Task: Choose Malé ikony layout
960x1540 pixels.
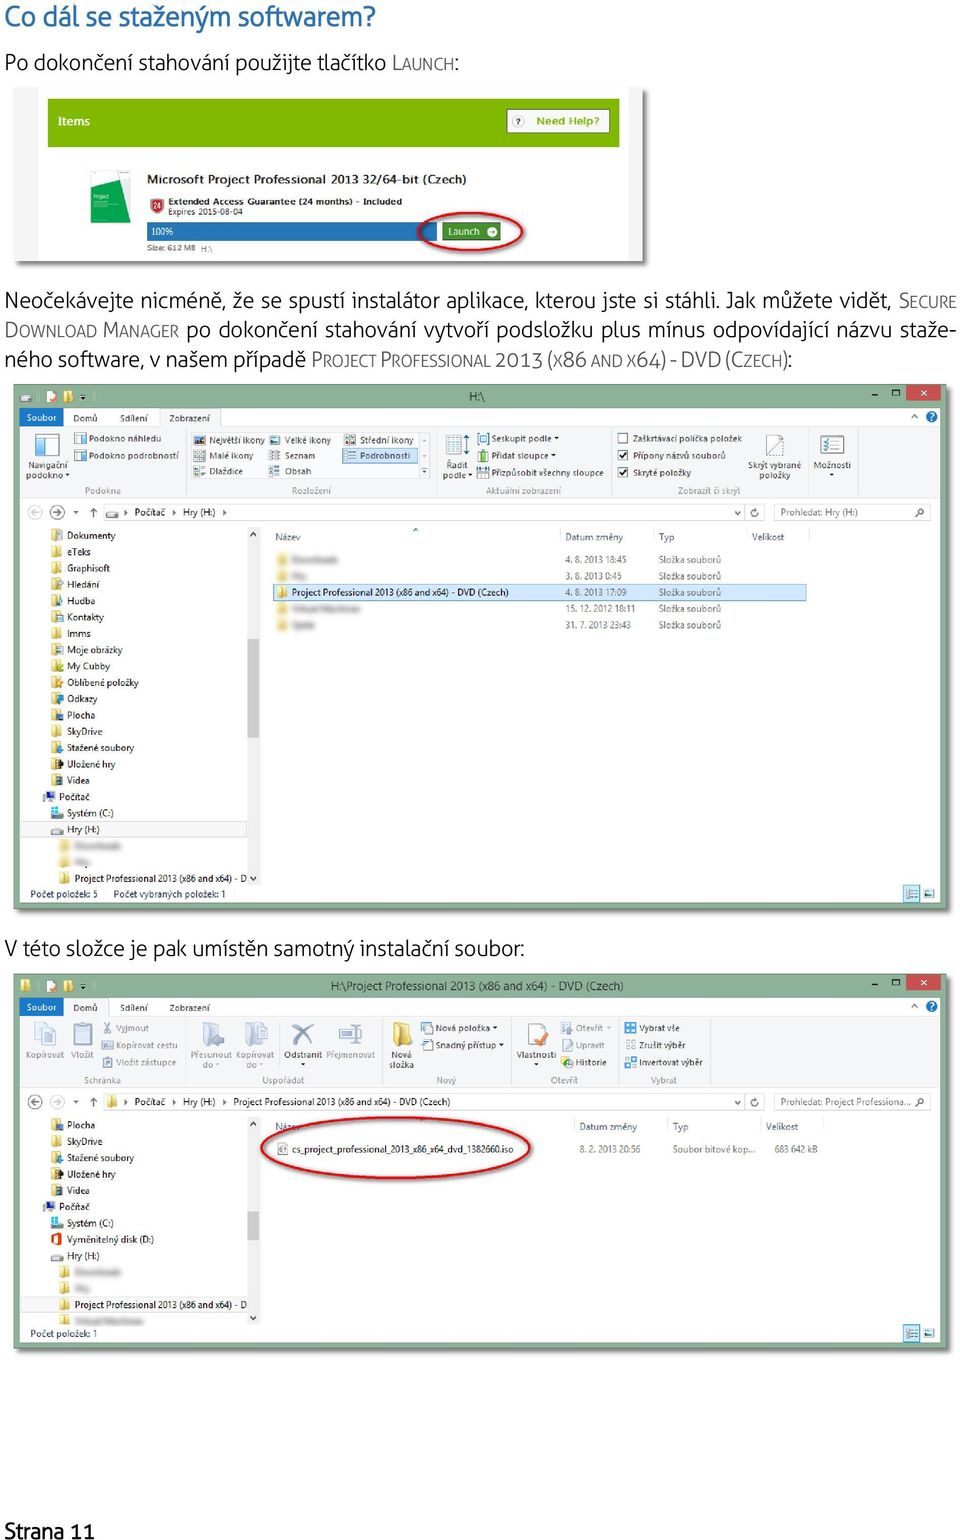Action: (x=224, y=455)
